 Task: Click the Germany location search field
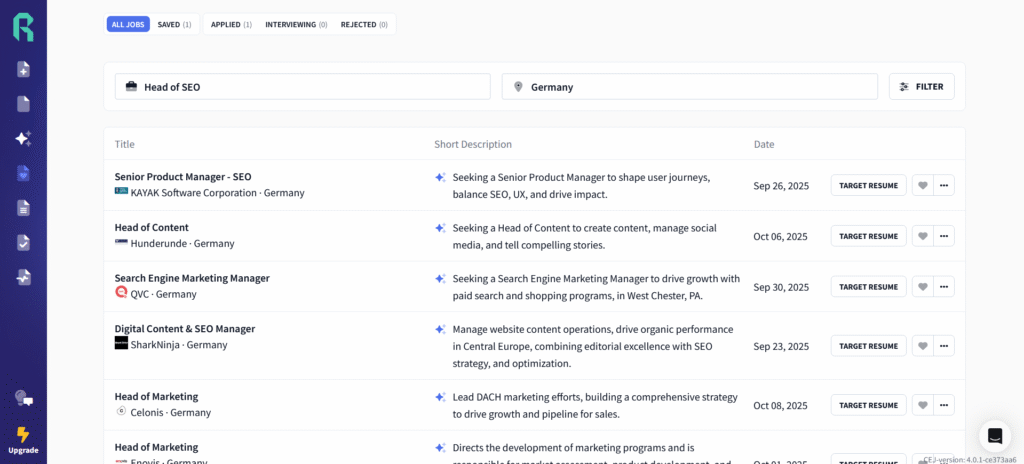point(689,87)
